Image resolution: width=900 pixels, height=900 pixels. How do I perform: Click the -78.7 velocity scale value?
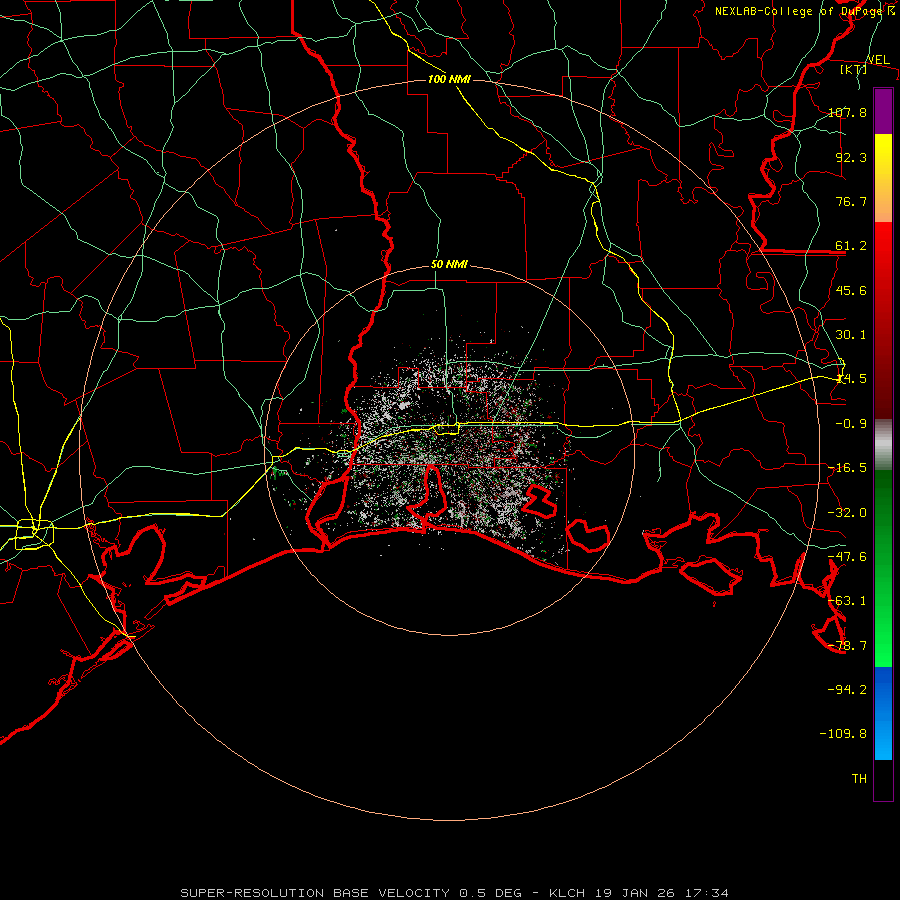[x=848, y=646]
